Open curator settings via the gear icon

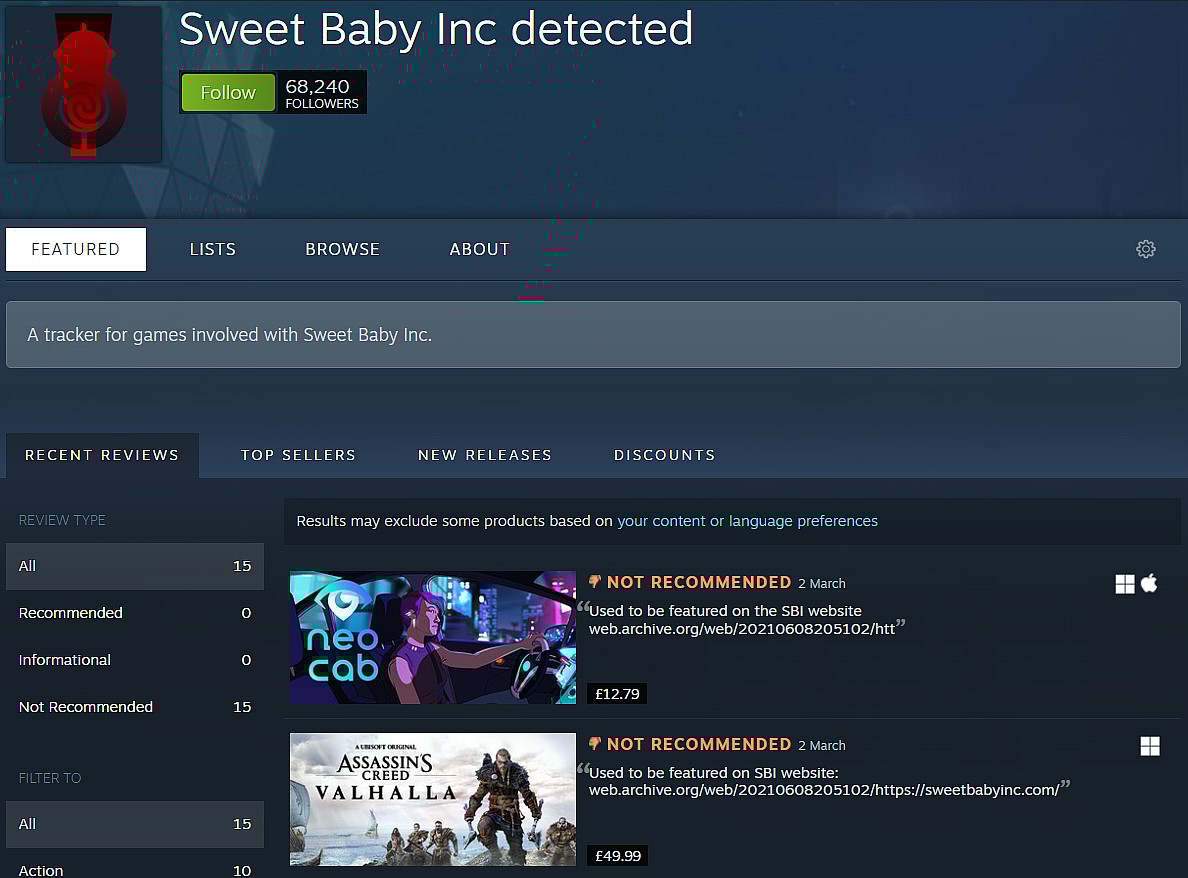click(x=1145, y=249)
